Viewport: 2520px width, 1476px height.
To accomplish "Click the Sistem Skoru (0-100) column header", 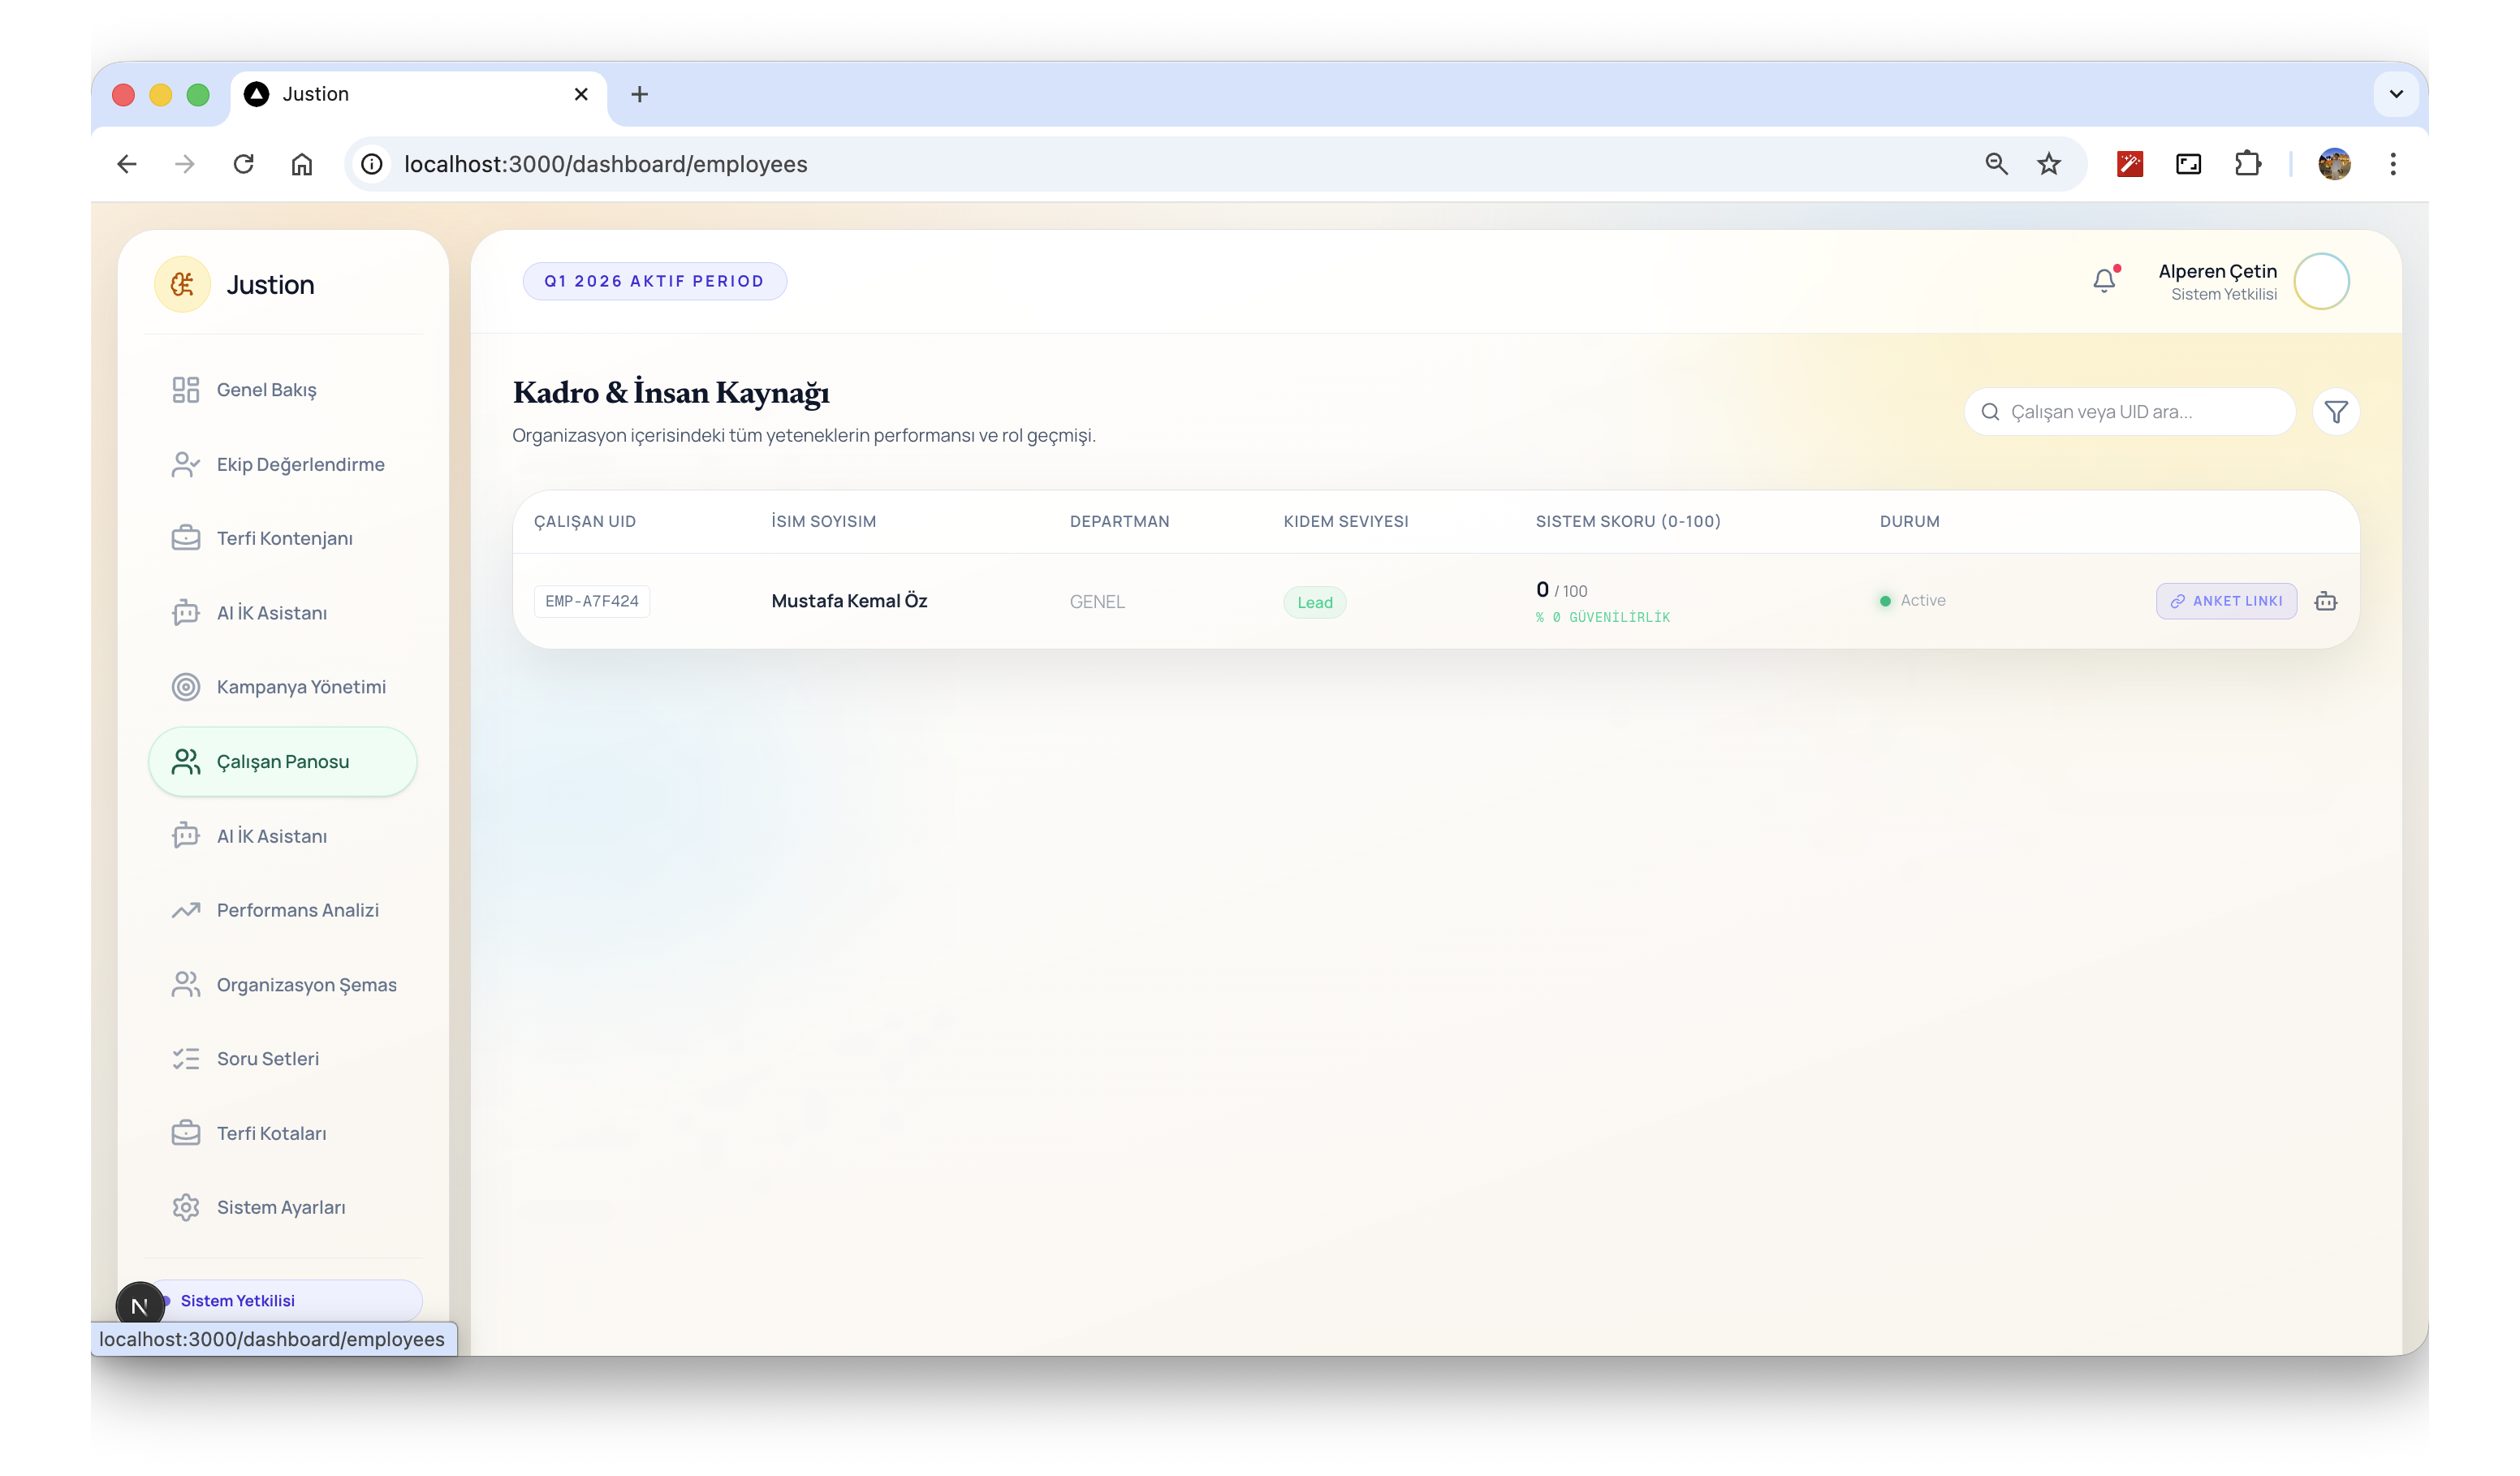I will pyautogui.click(x=1628, y=522).
